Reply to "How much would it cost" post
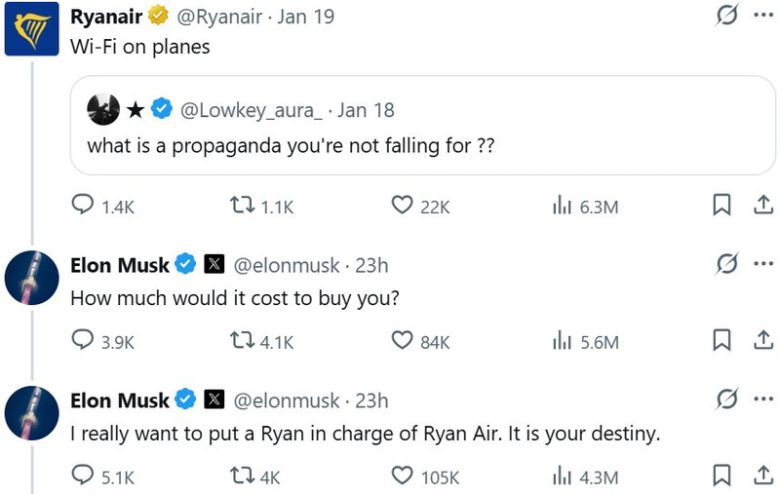 pyautogui.click(x=82, y=341)
